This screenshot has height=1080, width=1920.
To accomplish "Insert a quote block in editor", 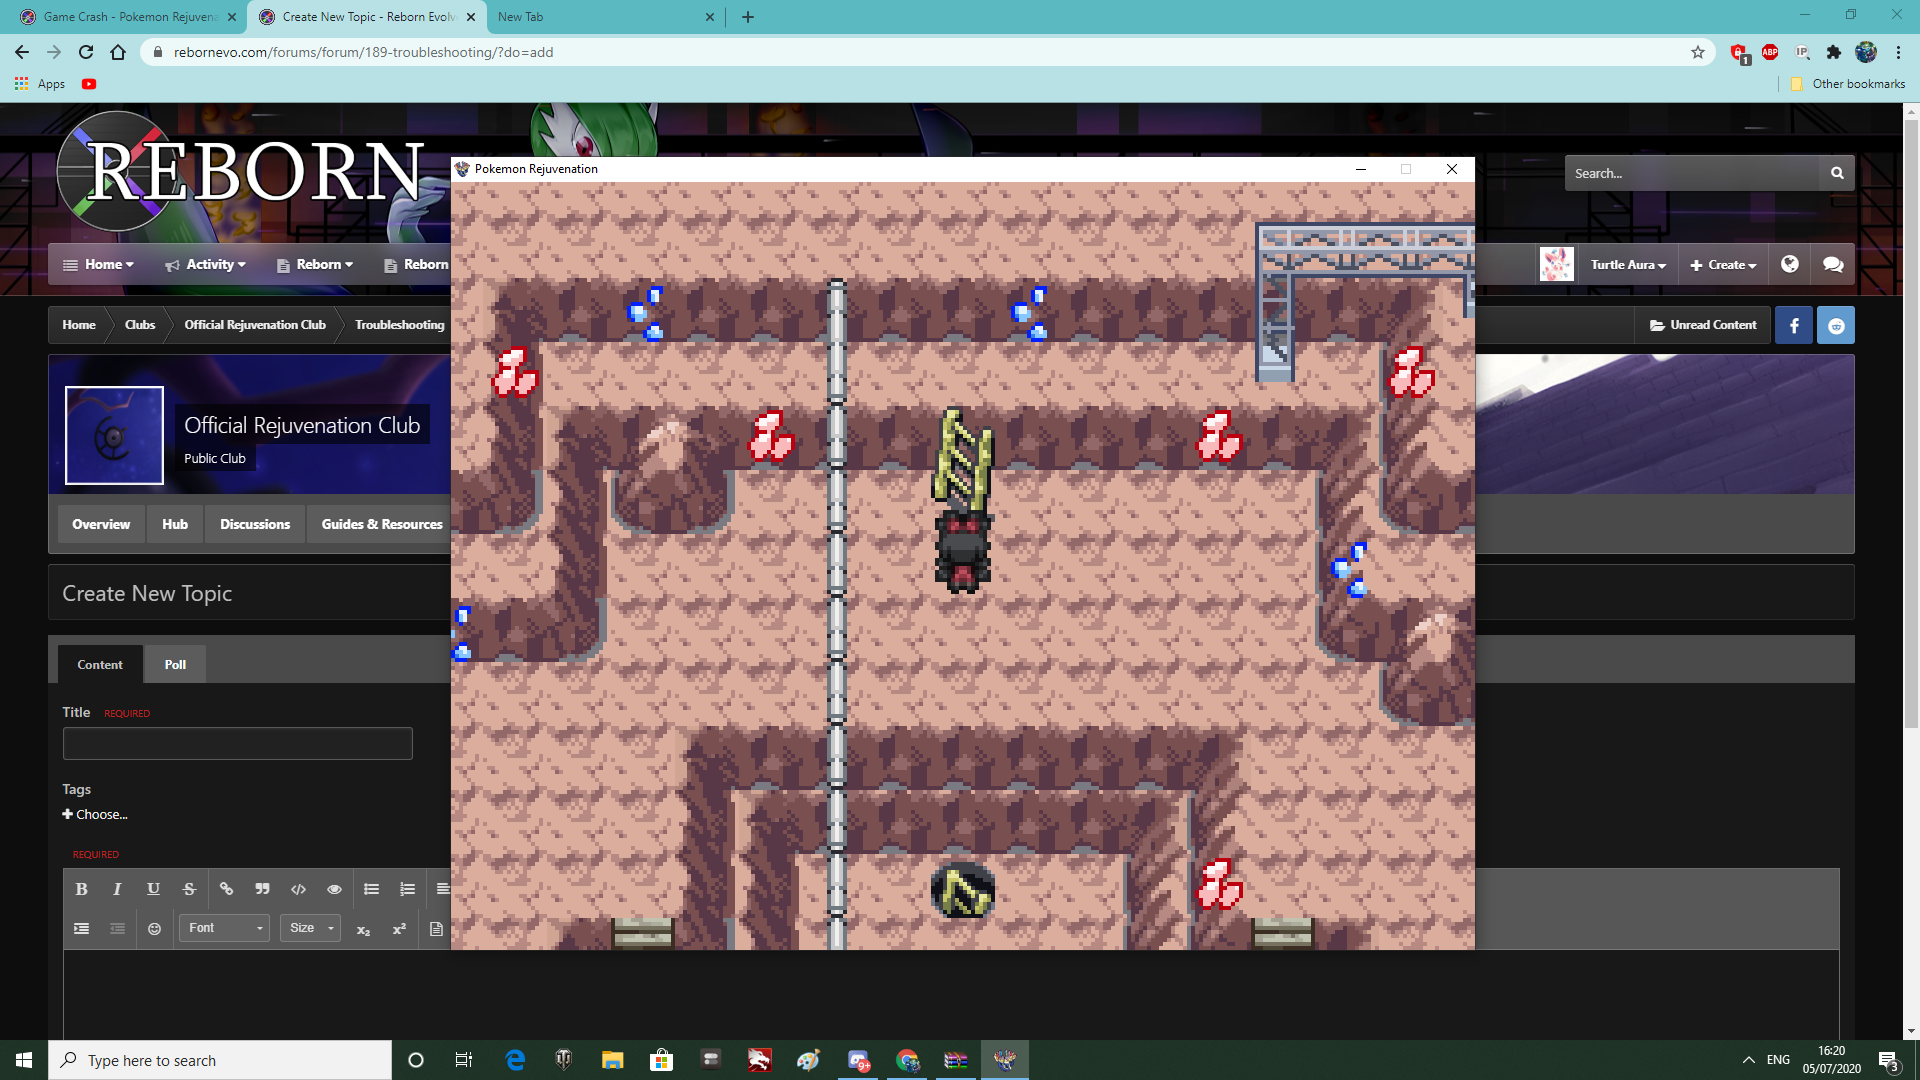I will pyautogui.click(x=262, y=889).
